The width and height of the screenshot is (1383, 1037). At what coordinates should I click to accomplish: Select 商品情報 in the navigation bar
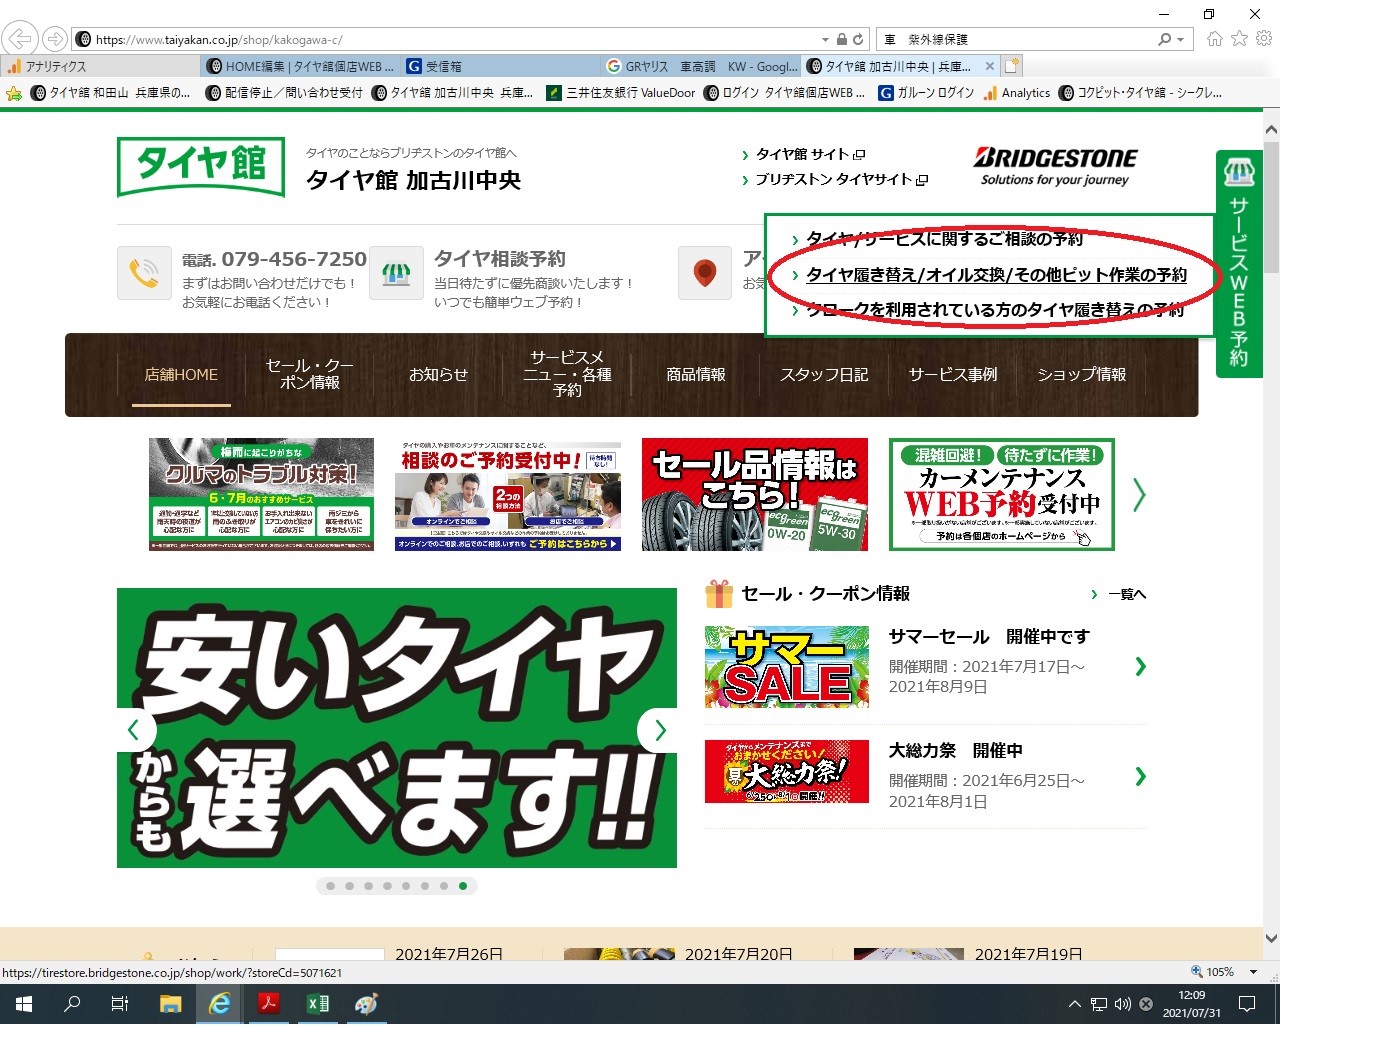(696, 374)
